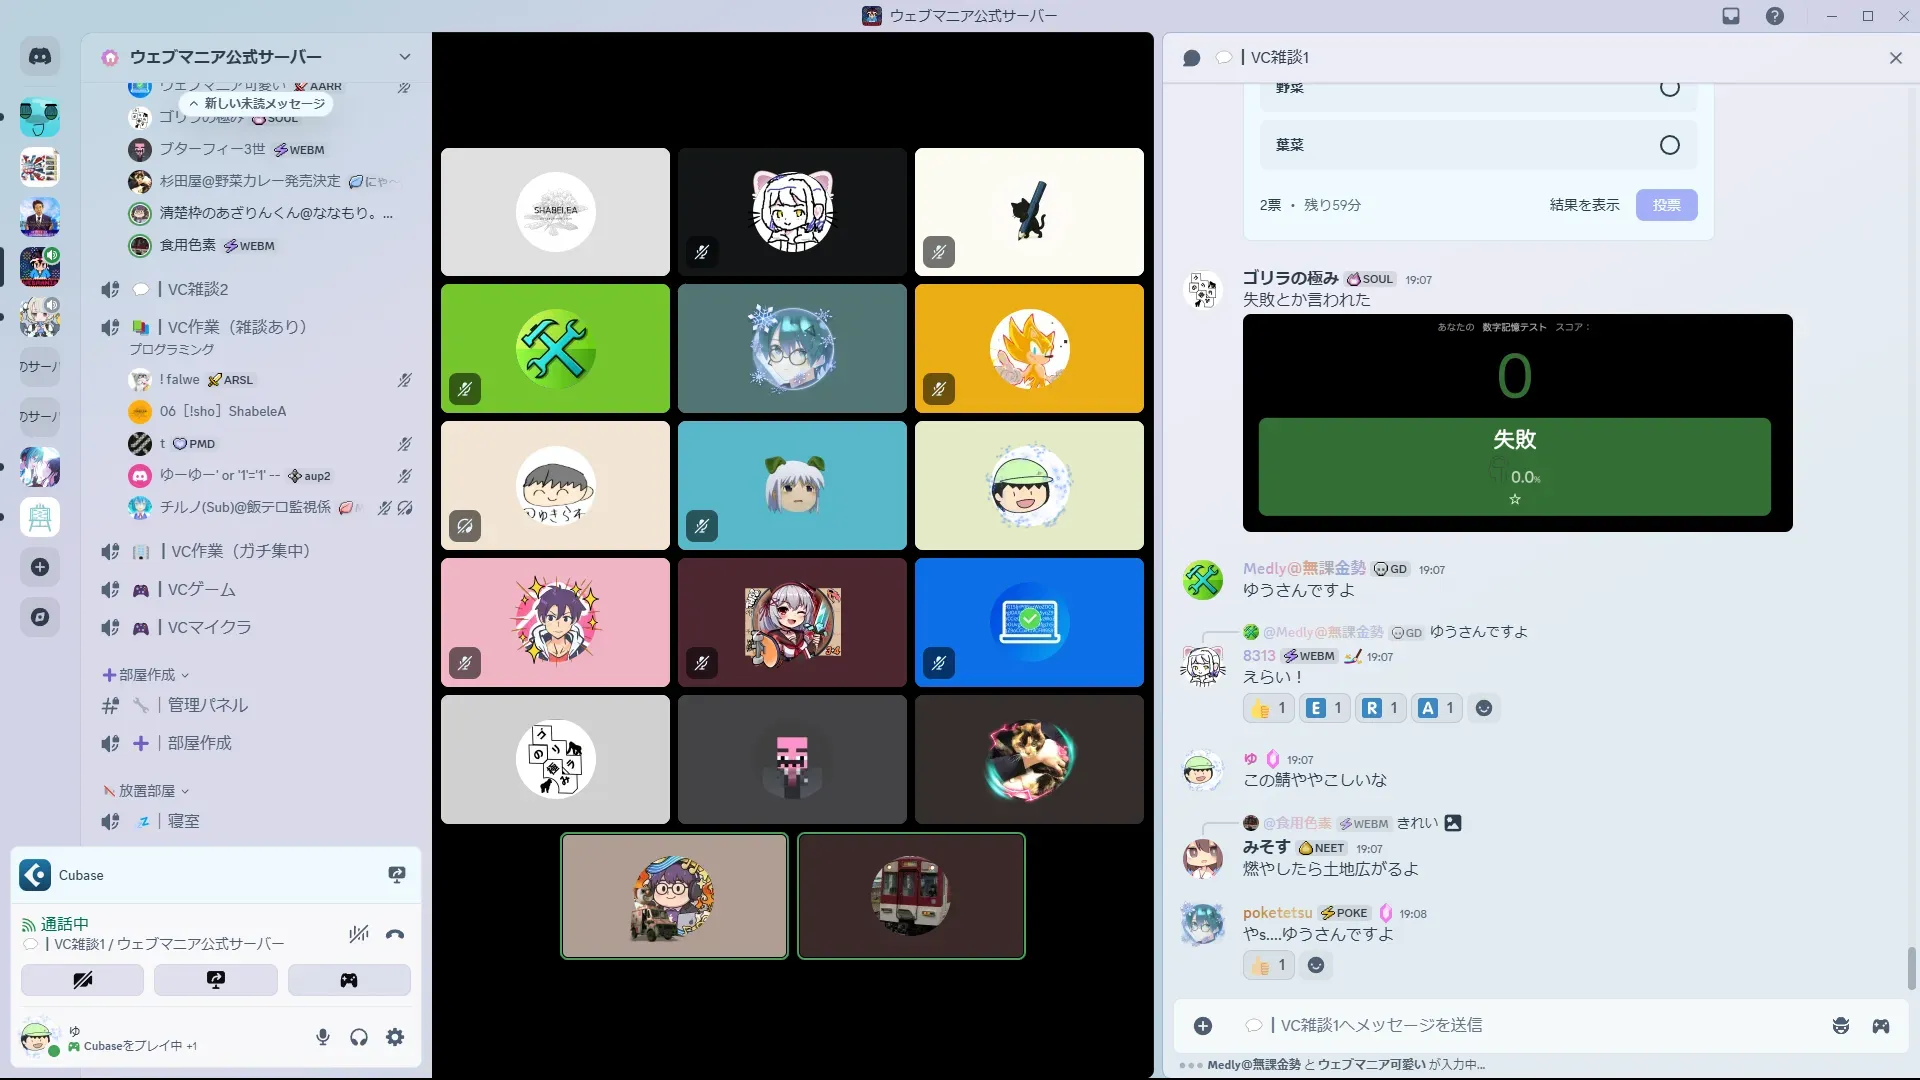Open the Discover servers compass icon
This screenshot has width=1920, height=1080.
click(x=40, y=617)
